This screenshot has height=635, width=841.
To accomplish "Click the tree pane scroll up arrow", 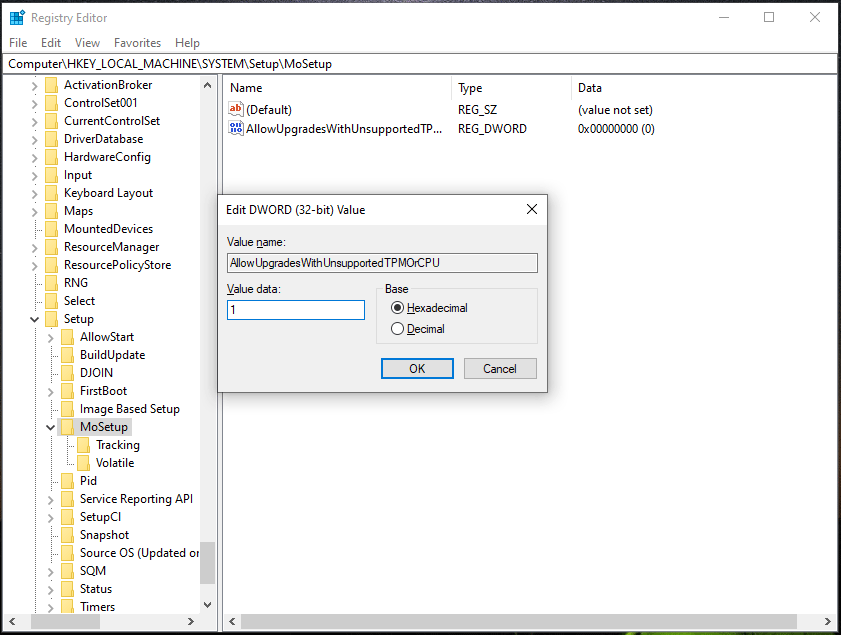I will [x=208, y=85].
